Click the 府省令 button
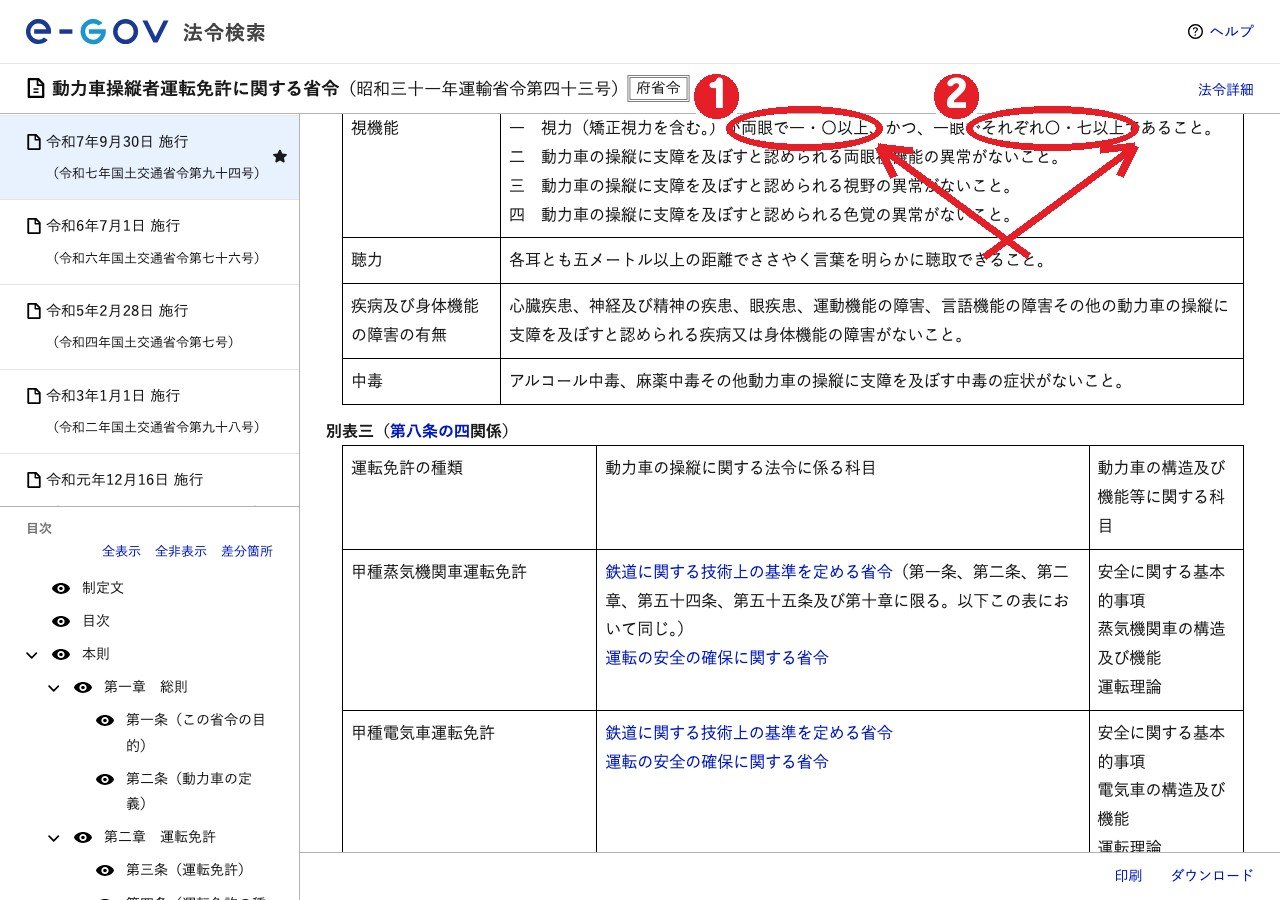The image size is (1280, 900). tap(658, 88)
